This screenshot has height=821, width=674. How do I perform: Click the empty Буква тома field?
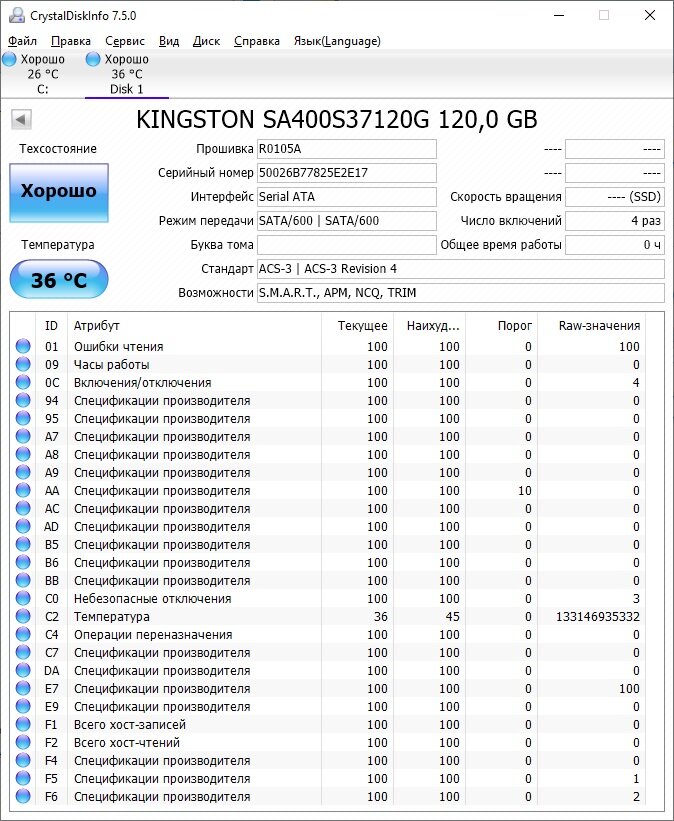click(x=347, y=245)
